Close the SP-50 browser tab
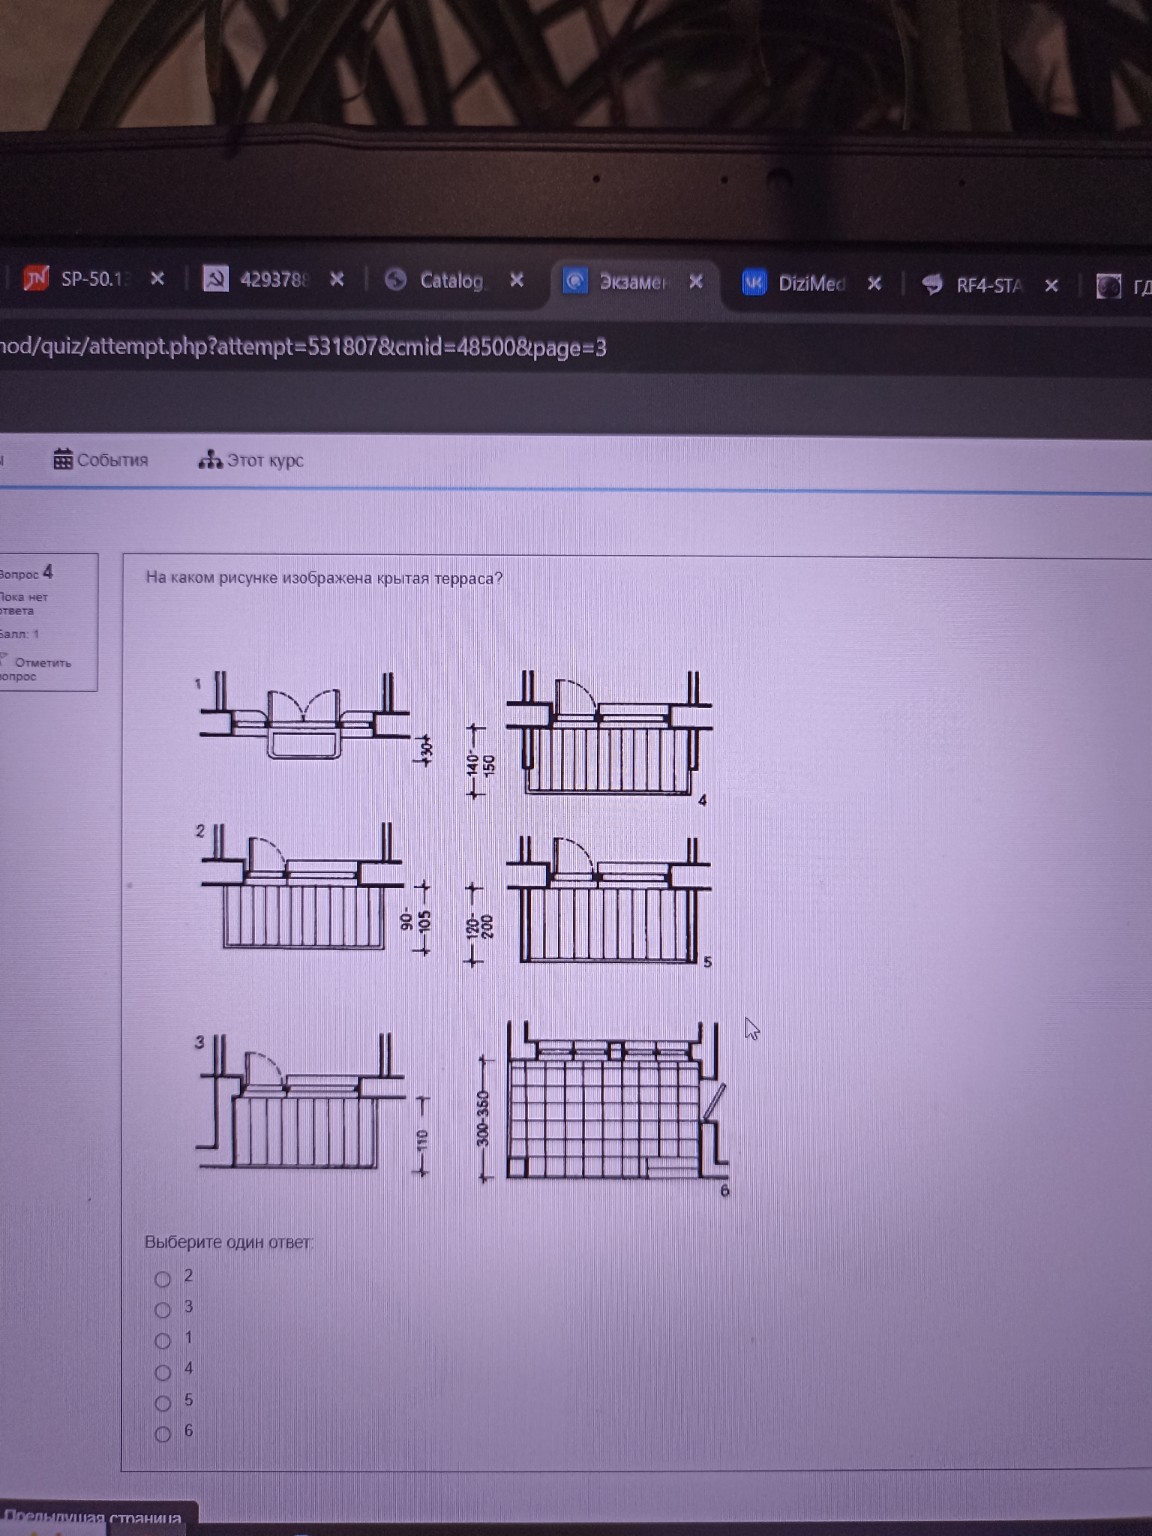 click(157, 279)
